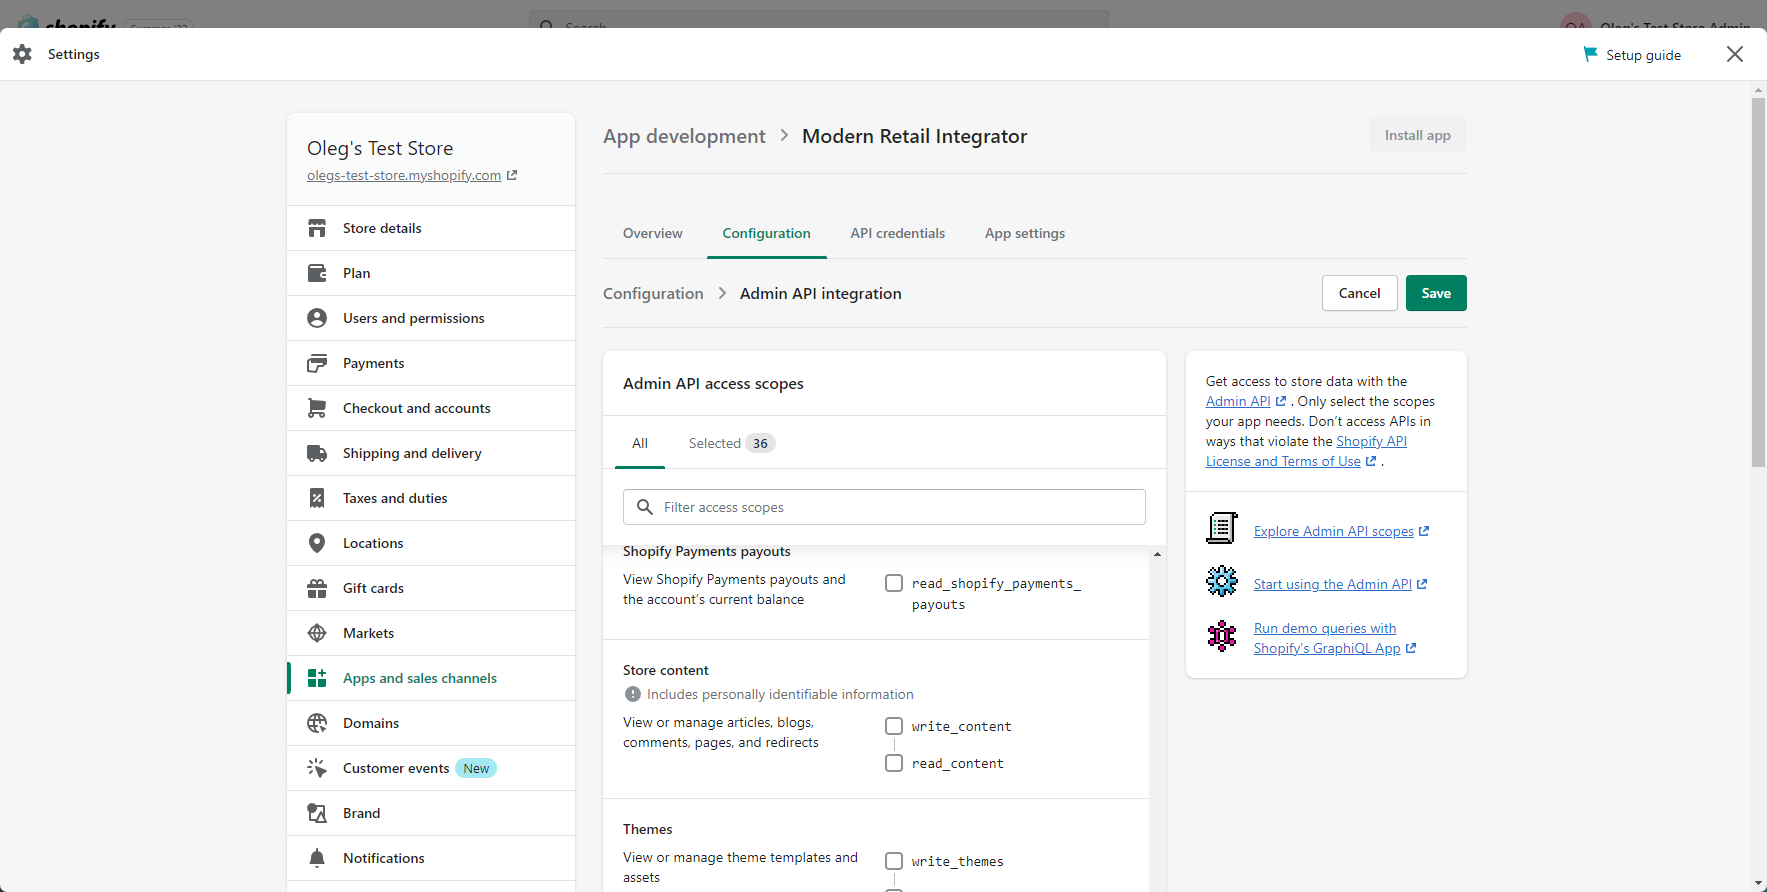The width and height of the screenshot is (1767, 892).
Task: Click the Apps and sales channels grid icon
Action: 317,678
